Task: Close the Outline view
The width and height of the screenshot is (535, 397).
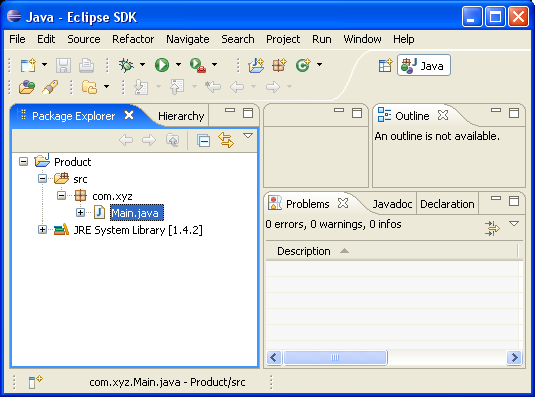Action: (x=443, y=115)
